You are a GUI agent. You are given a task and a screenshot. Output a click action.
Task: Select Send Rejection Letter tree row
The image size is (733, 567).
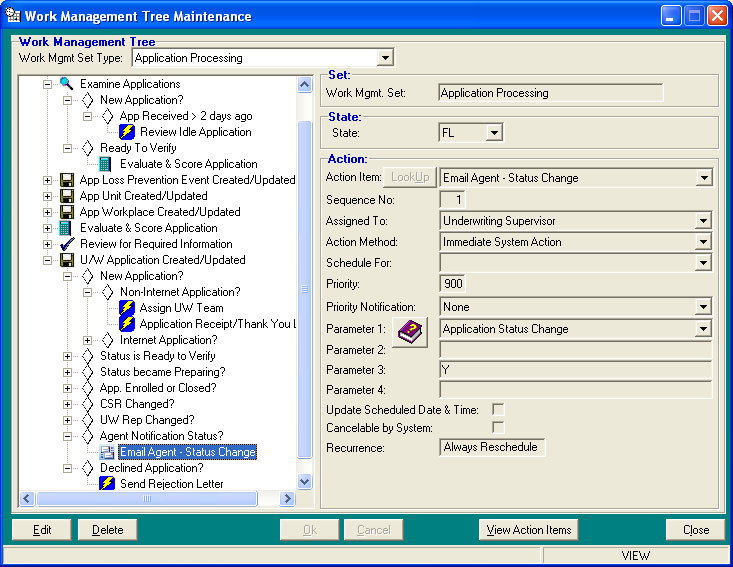[x=172, y=484]
